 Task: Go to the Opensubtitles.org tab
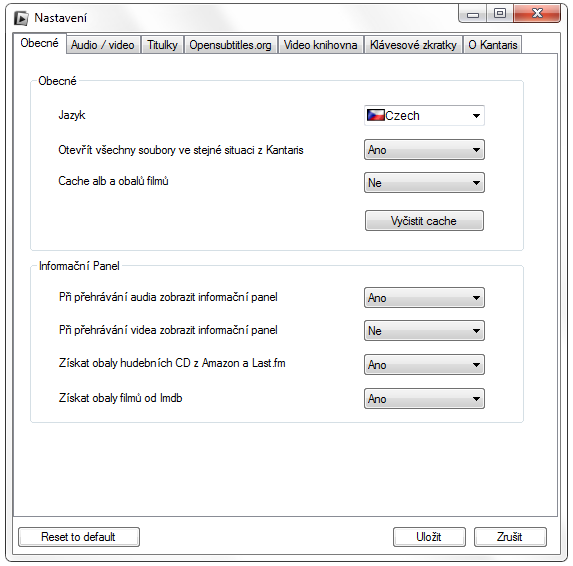click(x=231, y=45)
